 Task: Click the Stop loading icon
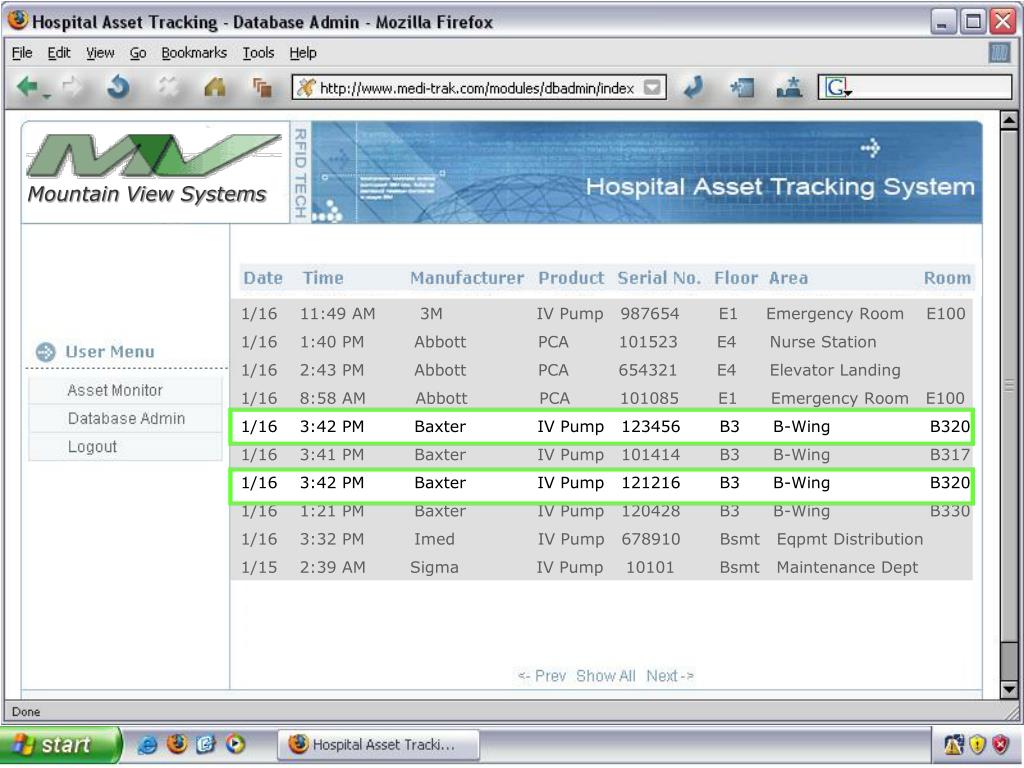[168, 86]
